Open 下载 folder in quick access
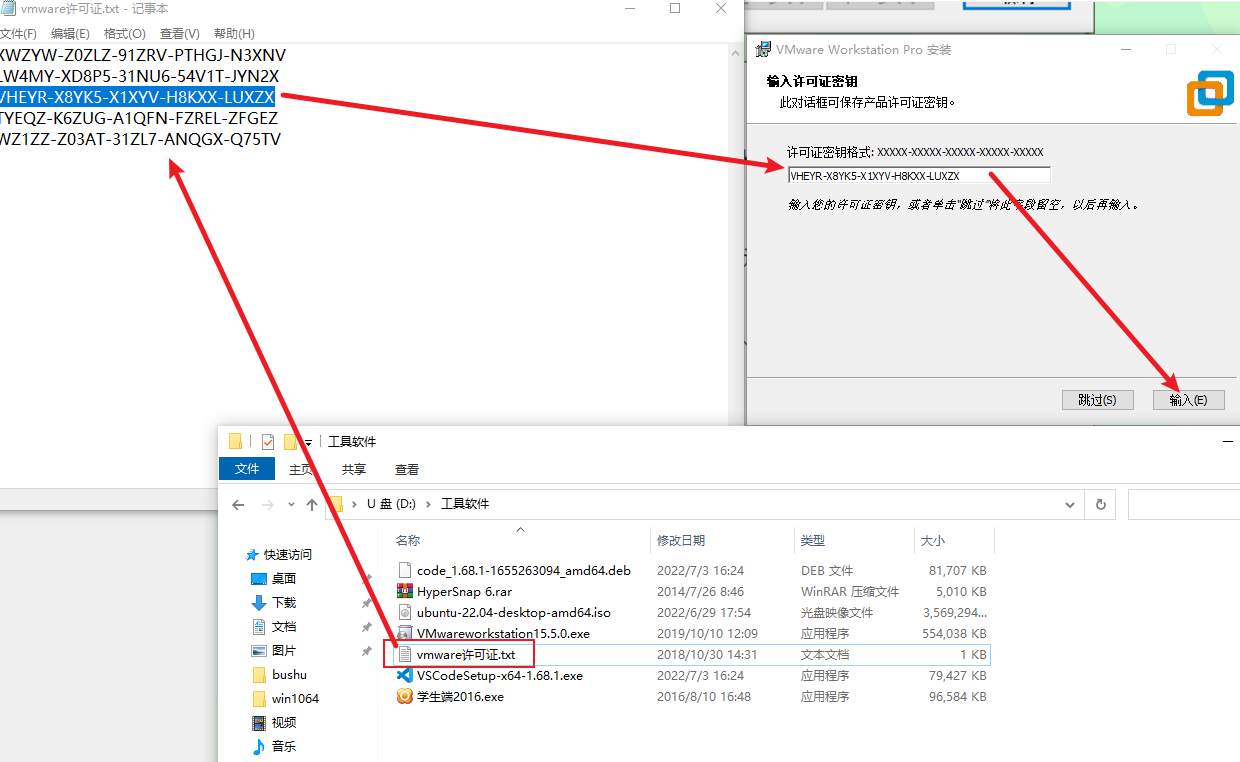This screenshot has height=762, width=1240. (x=284, y=603)
